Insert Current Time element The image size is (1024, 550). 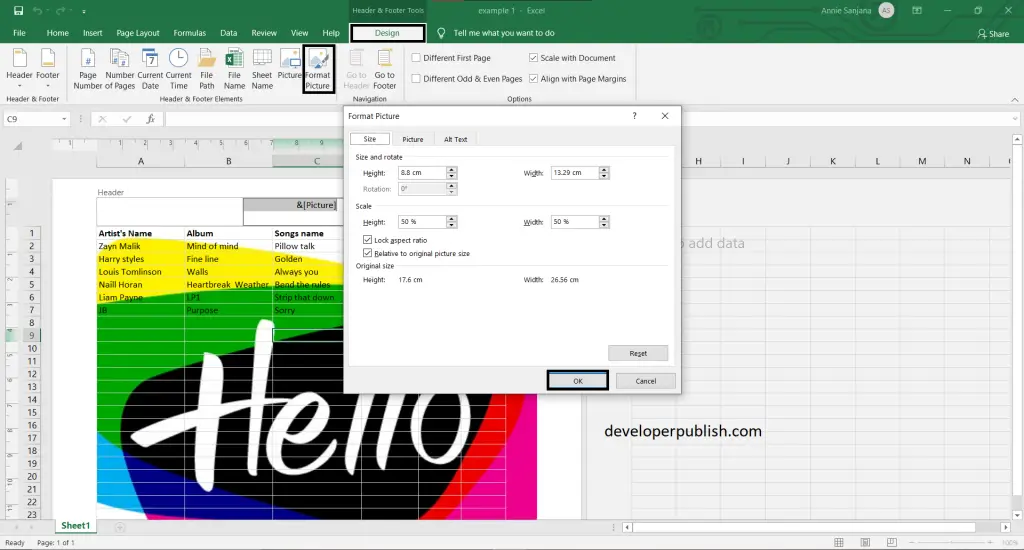178,69
